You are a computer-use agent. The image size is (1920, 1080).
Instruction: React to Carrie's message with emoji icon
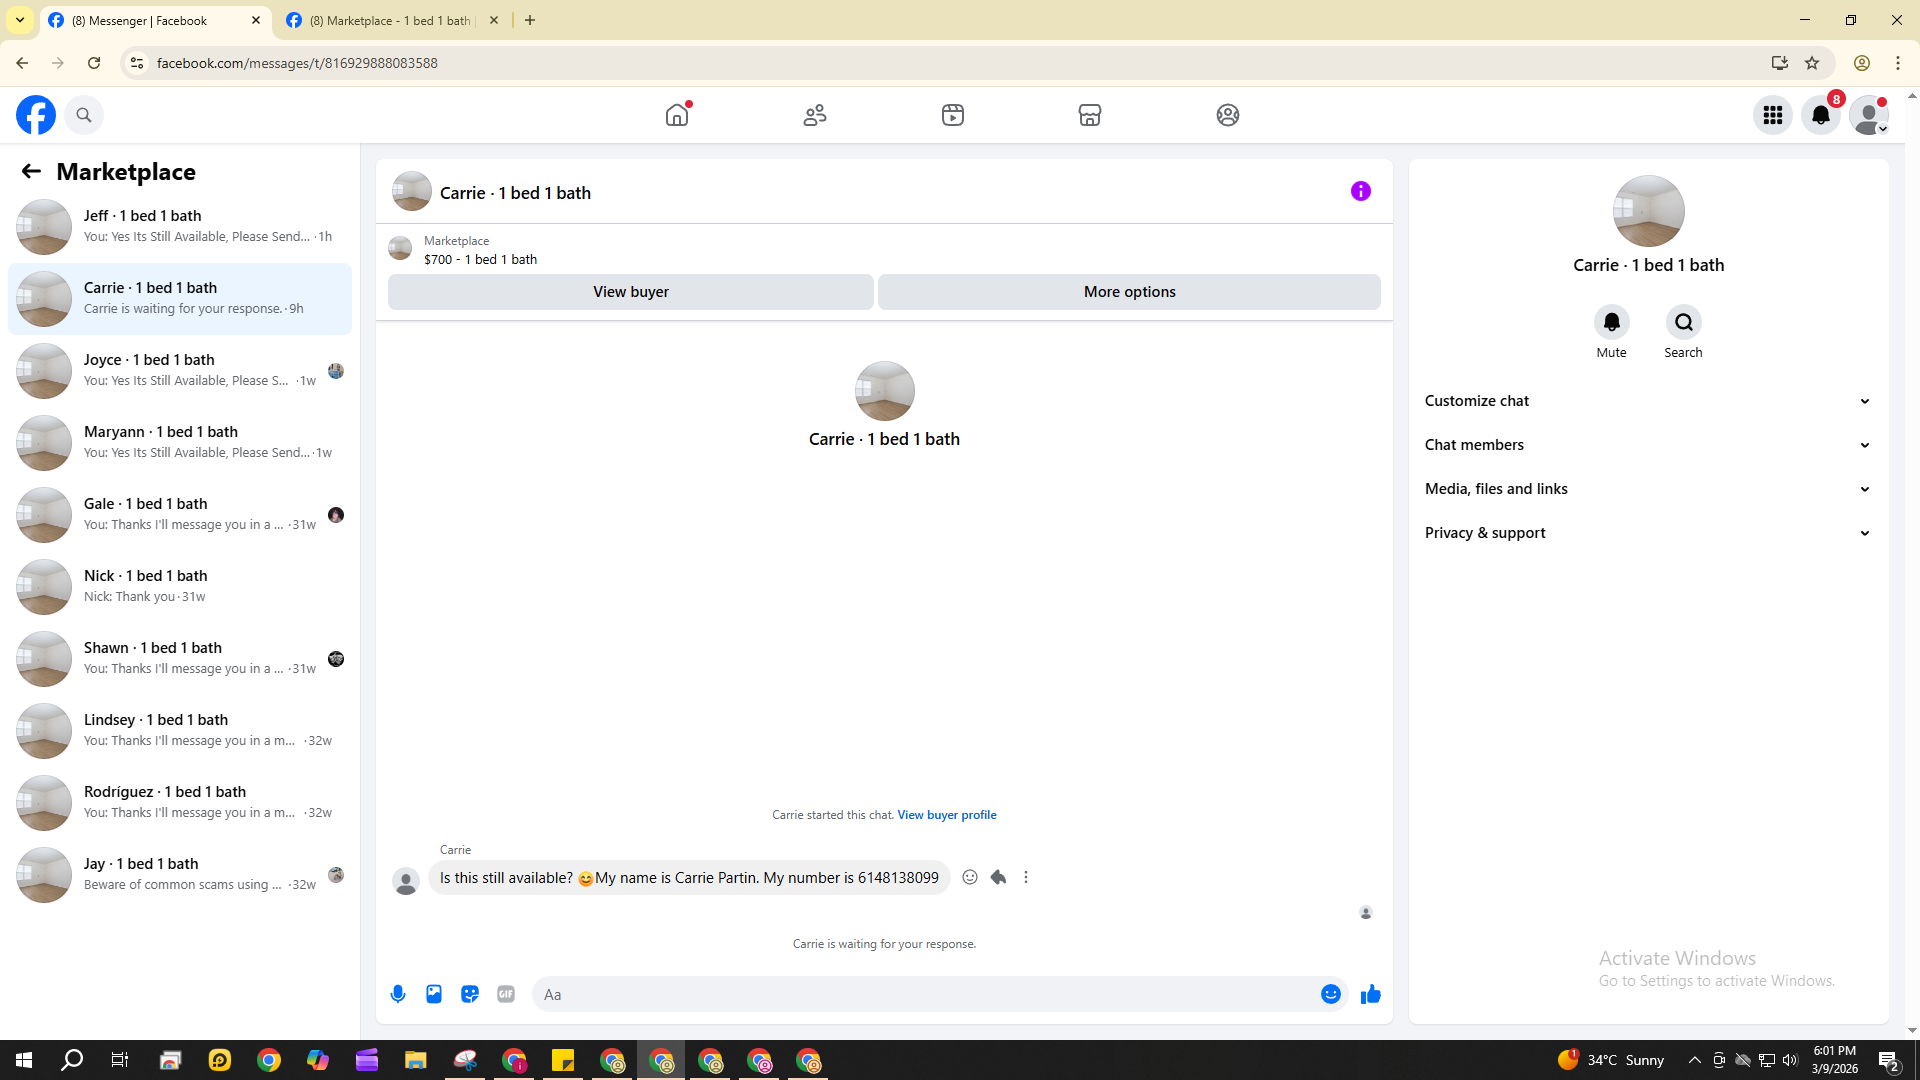pyautogui.click(x=970, y=877)
